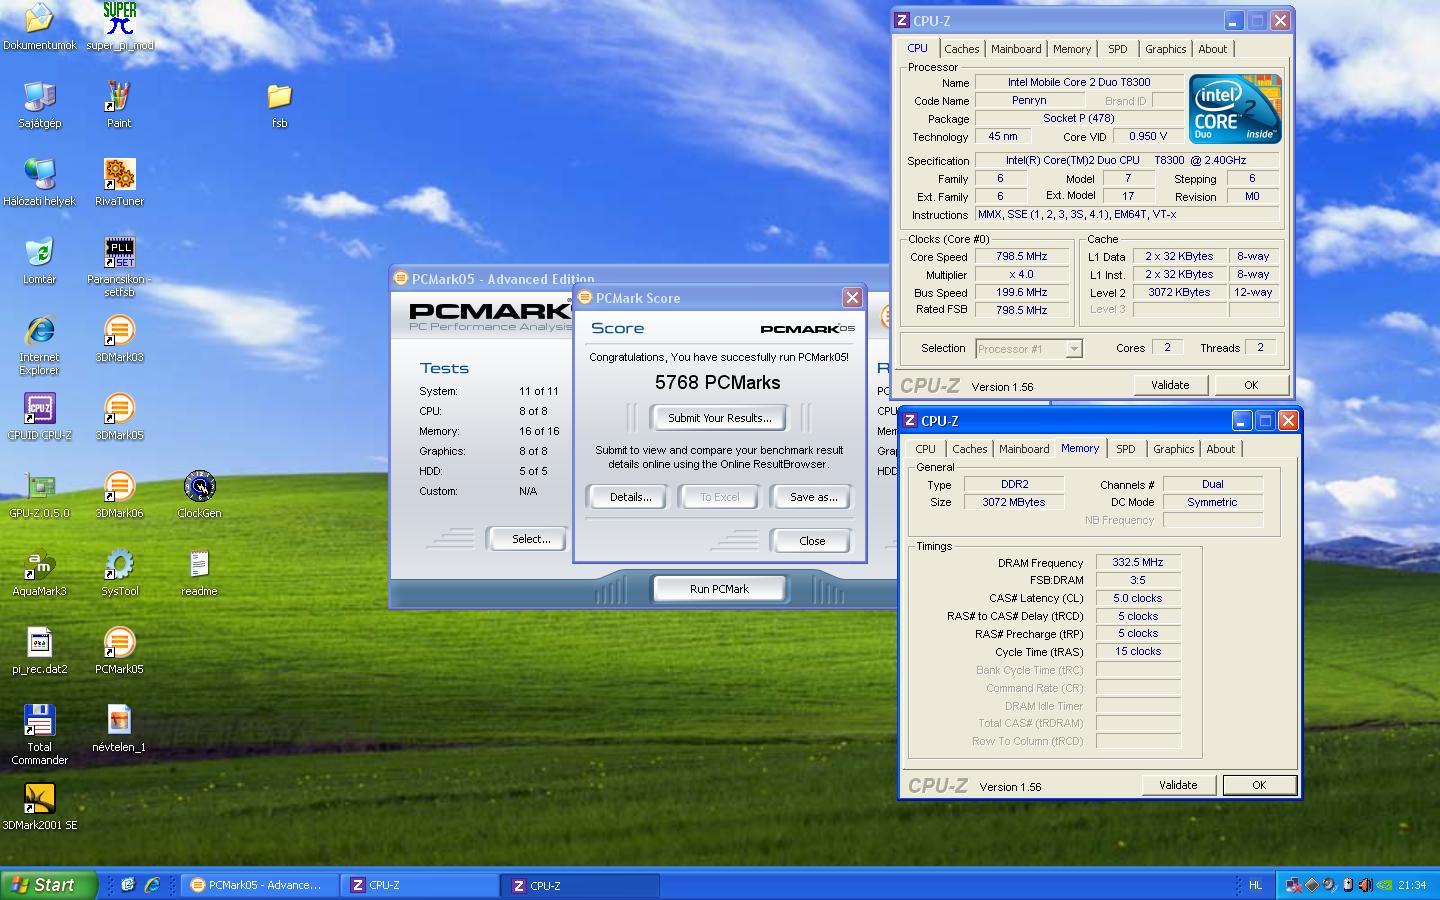This screenshot has height=900, width=1440.
Task: Launch super_pi_mod desktop icon
Action: (x=119, y=26)
